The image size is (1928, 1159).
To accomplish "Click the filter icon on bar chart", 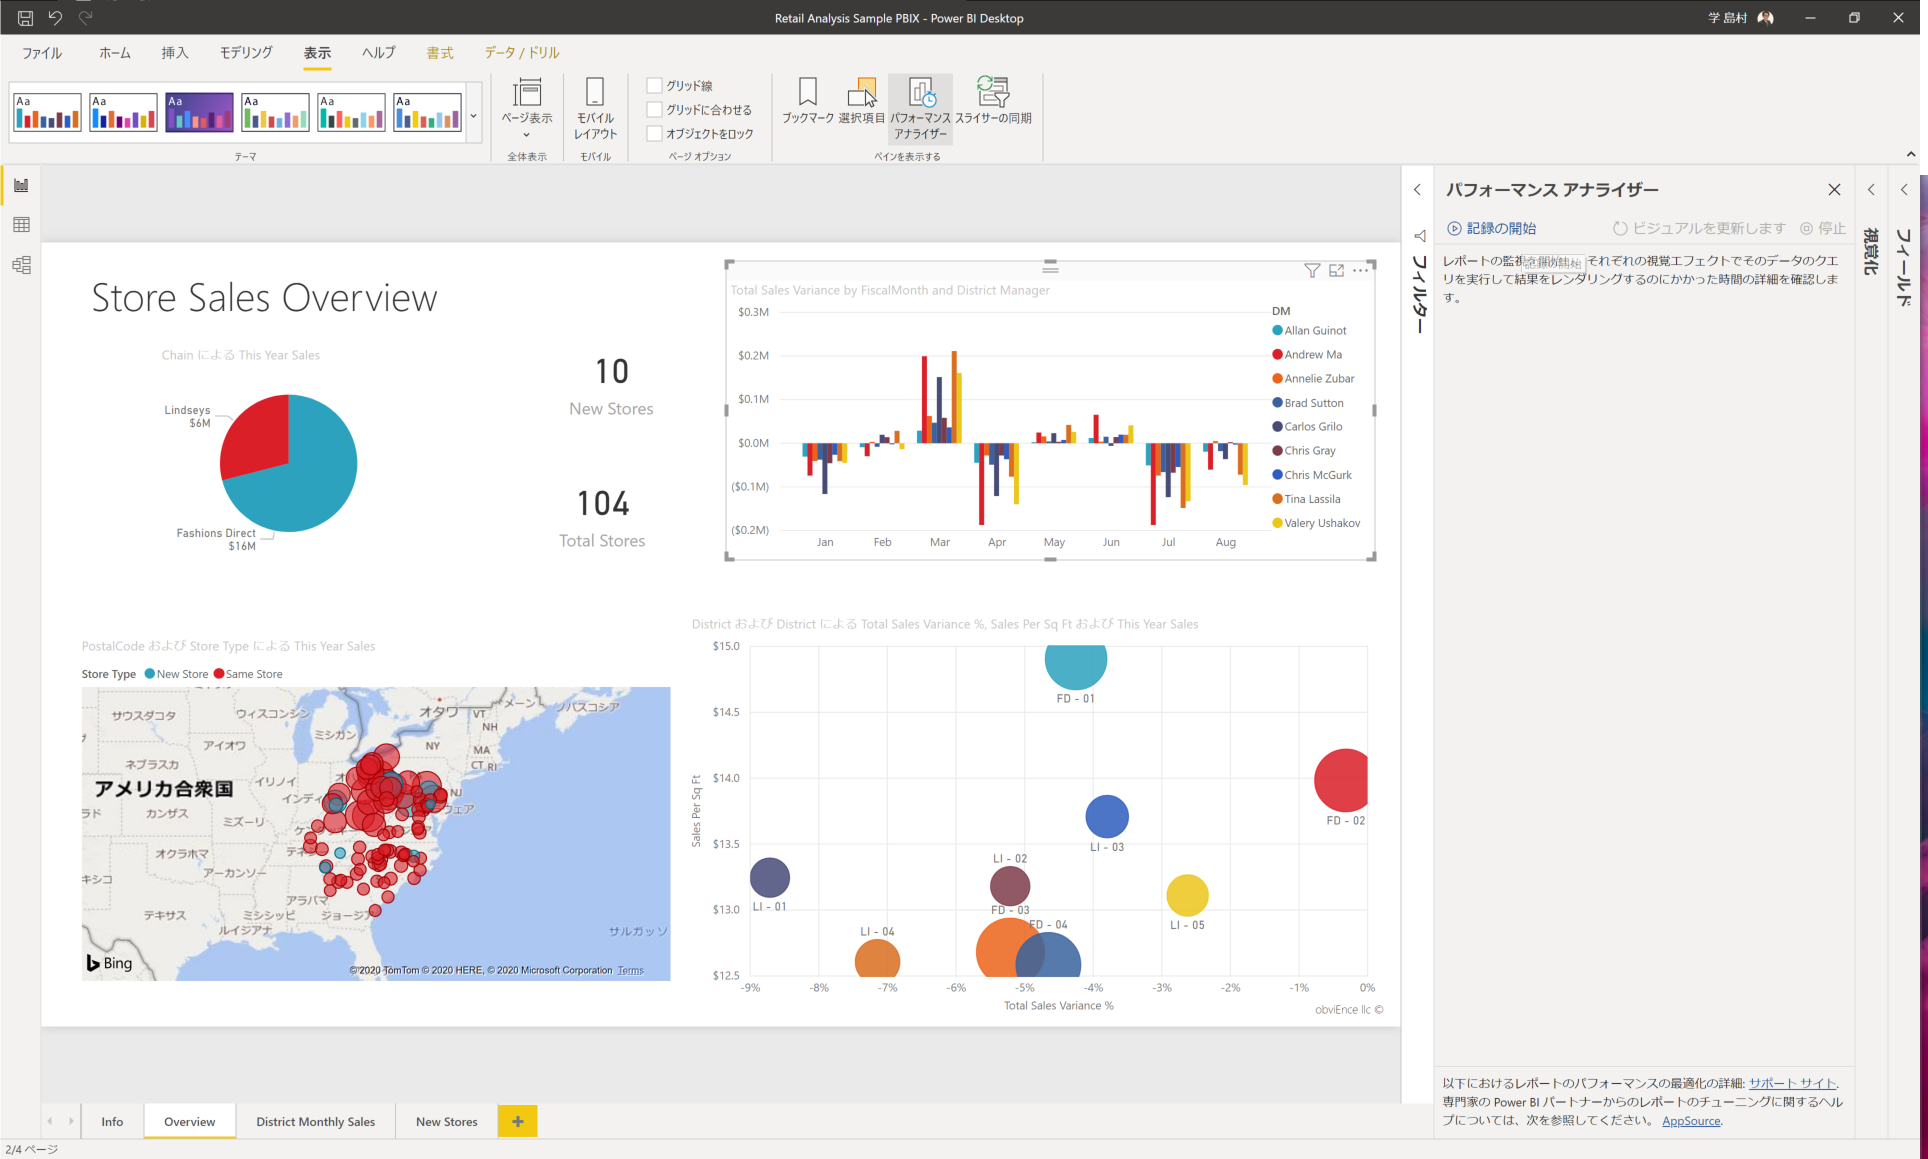I will [x=1312, y=271].
